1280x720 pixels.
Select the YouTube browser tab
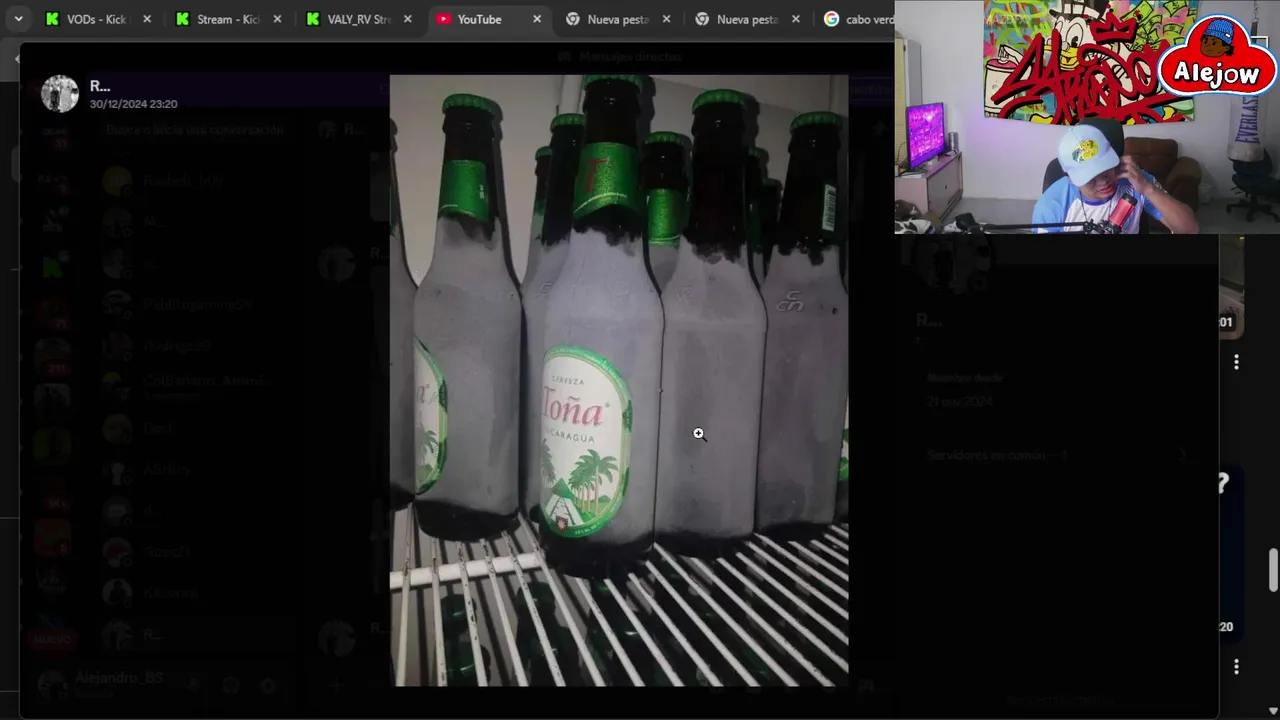coord(488,19)
